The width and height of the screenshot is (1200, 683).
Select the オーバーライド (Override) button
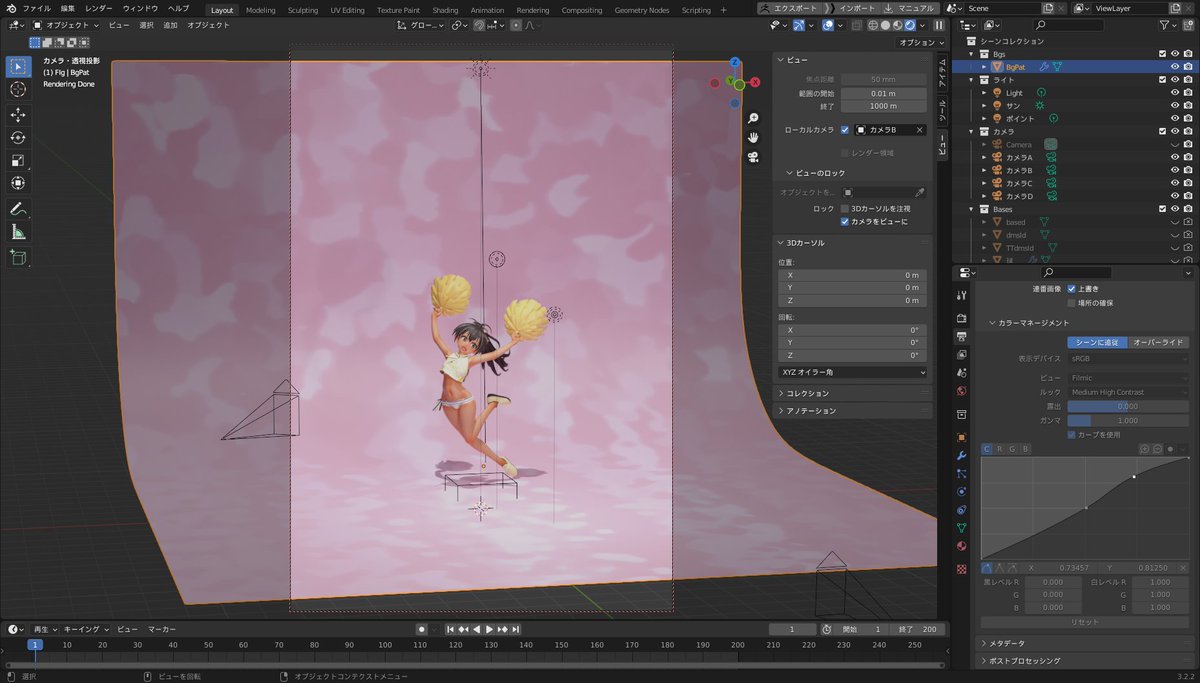coord(1160,343)
